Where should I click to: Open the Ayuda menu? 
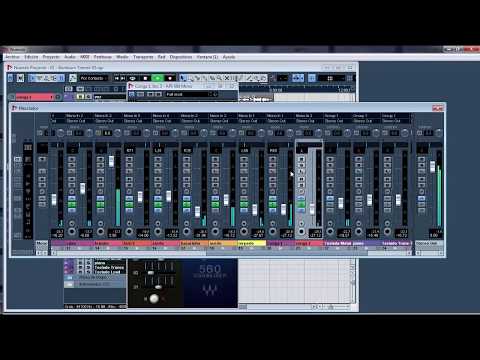click(229, 57)
